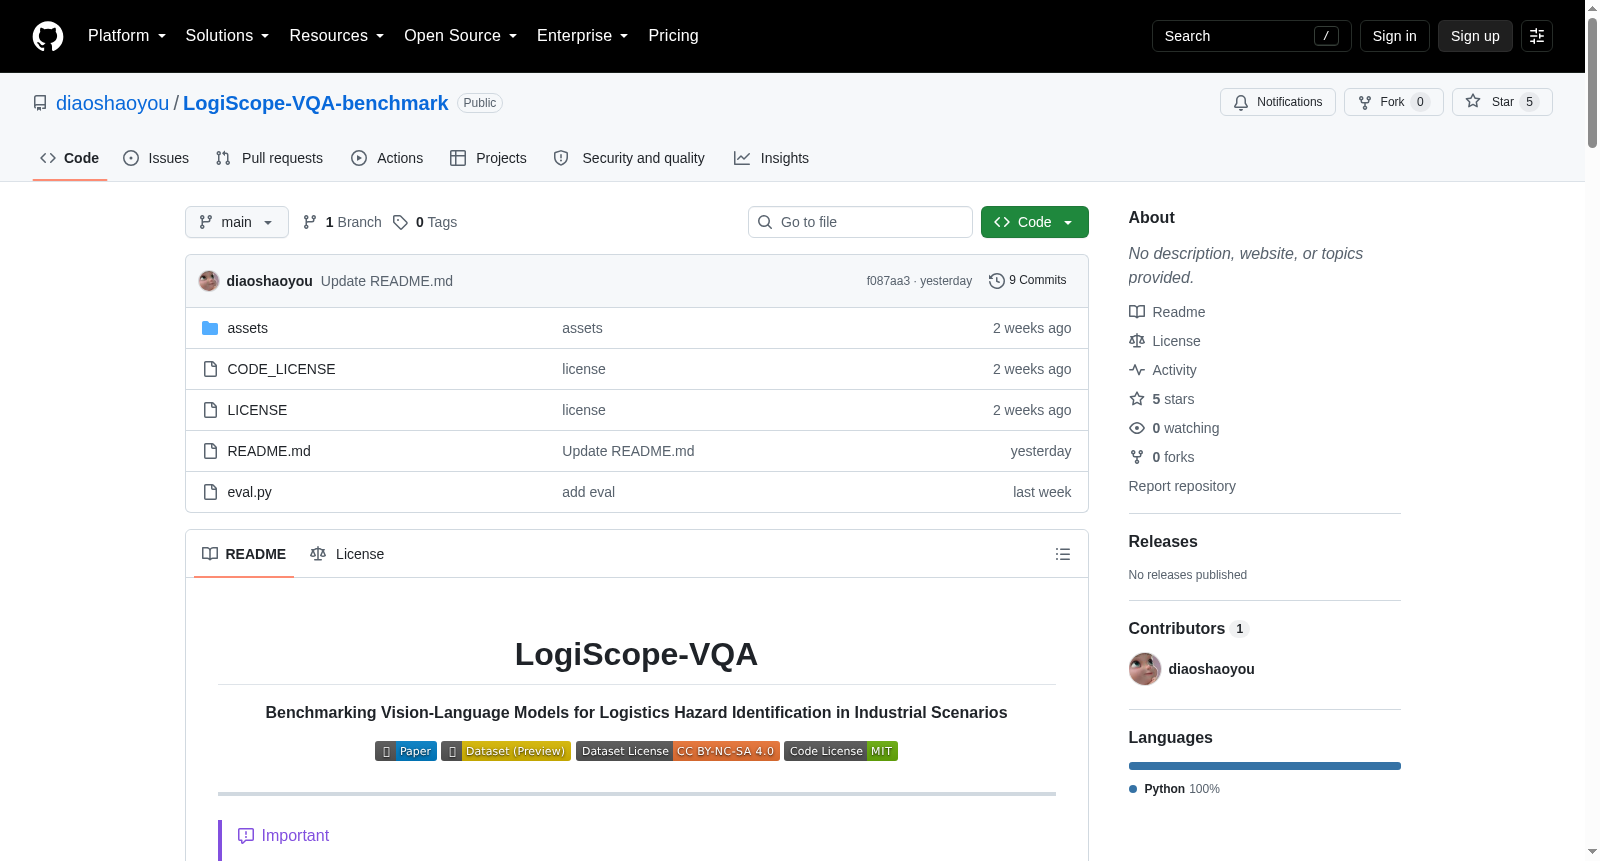Click the file icon next to eval.py
1600x861 pixels.
click(210, 492)
